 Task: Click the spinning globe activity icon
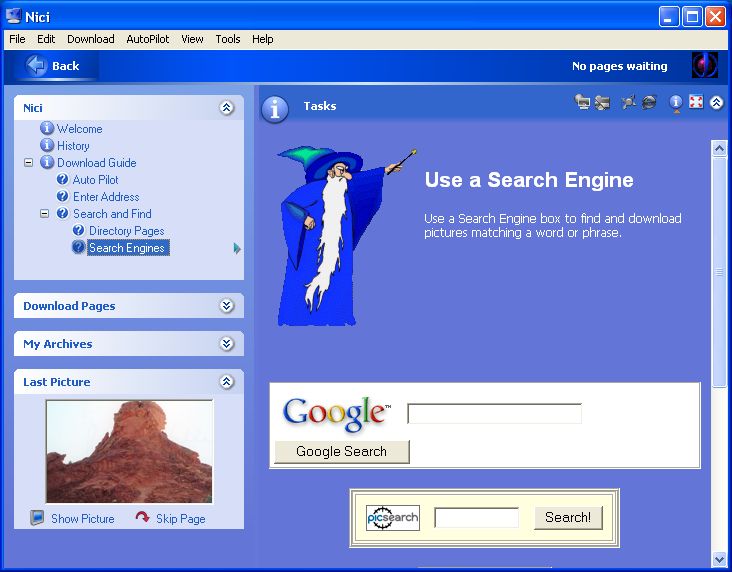[704, 65]
